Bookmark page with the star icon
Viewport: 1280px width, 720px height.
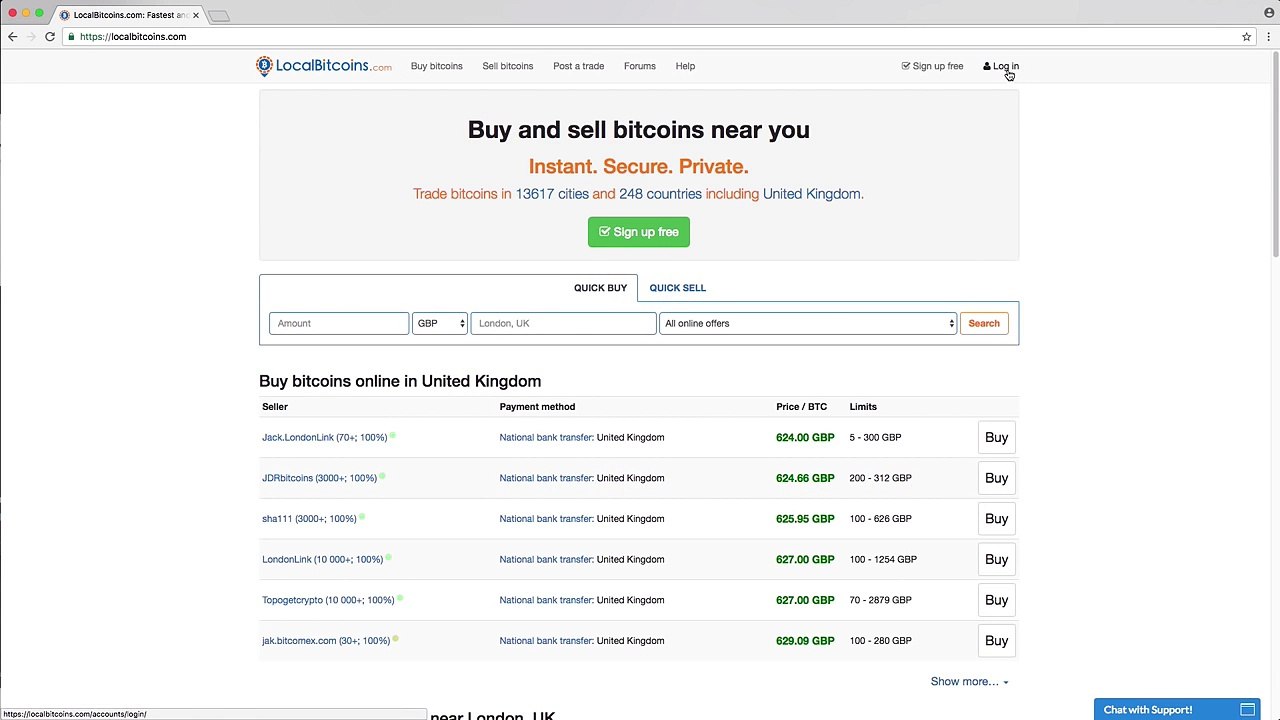1246,37
